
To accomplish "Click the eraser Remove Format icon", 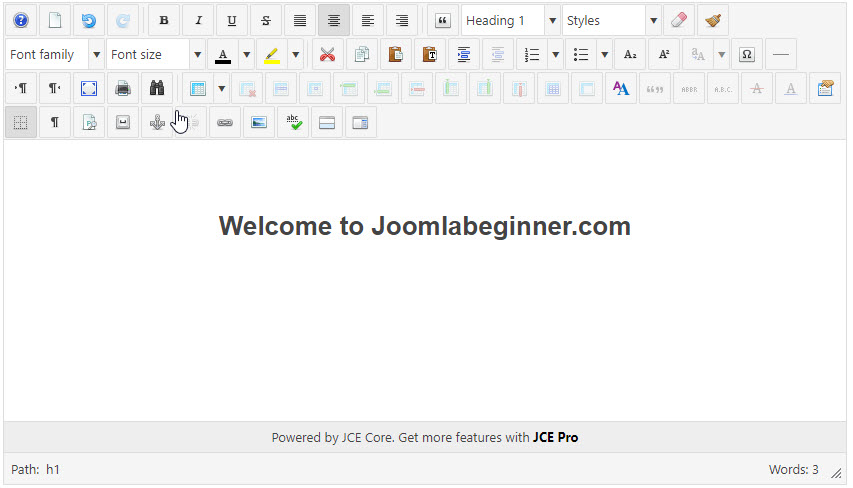I will 679,21.
